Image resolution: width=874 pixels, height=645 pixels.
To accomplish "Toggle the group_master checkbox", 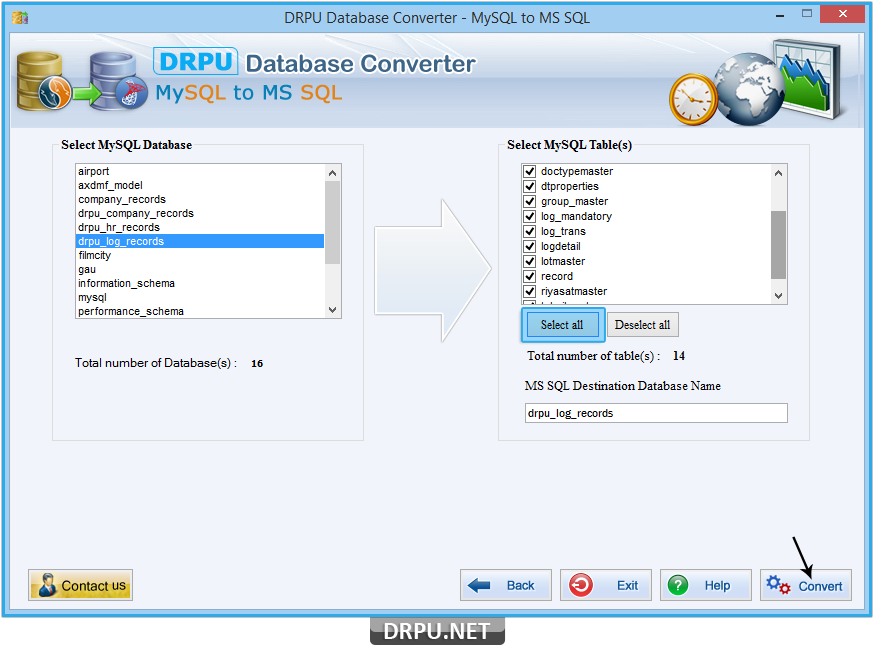I will pyautogui.click(x=530, y=201).
